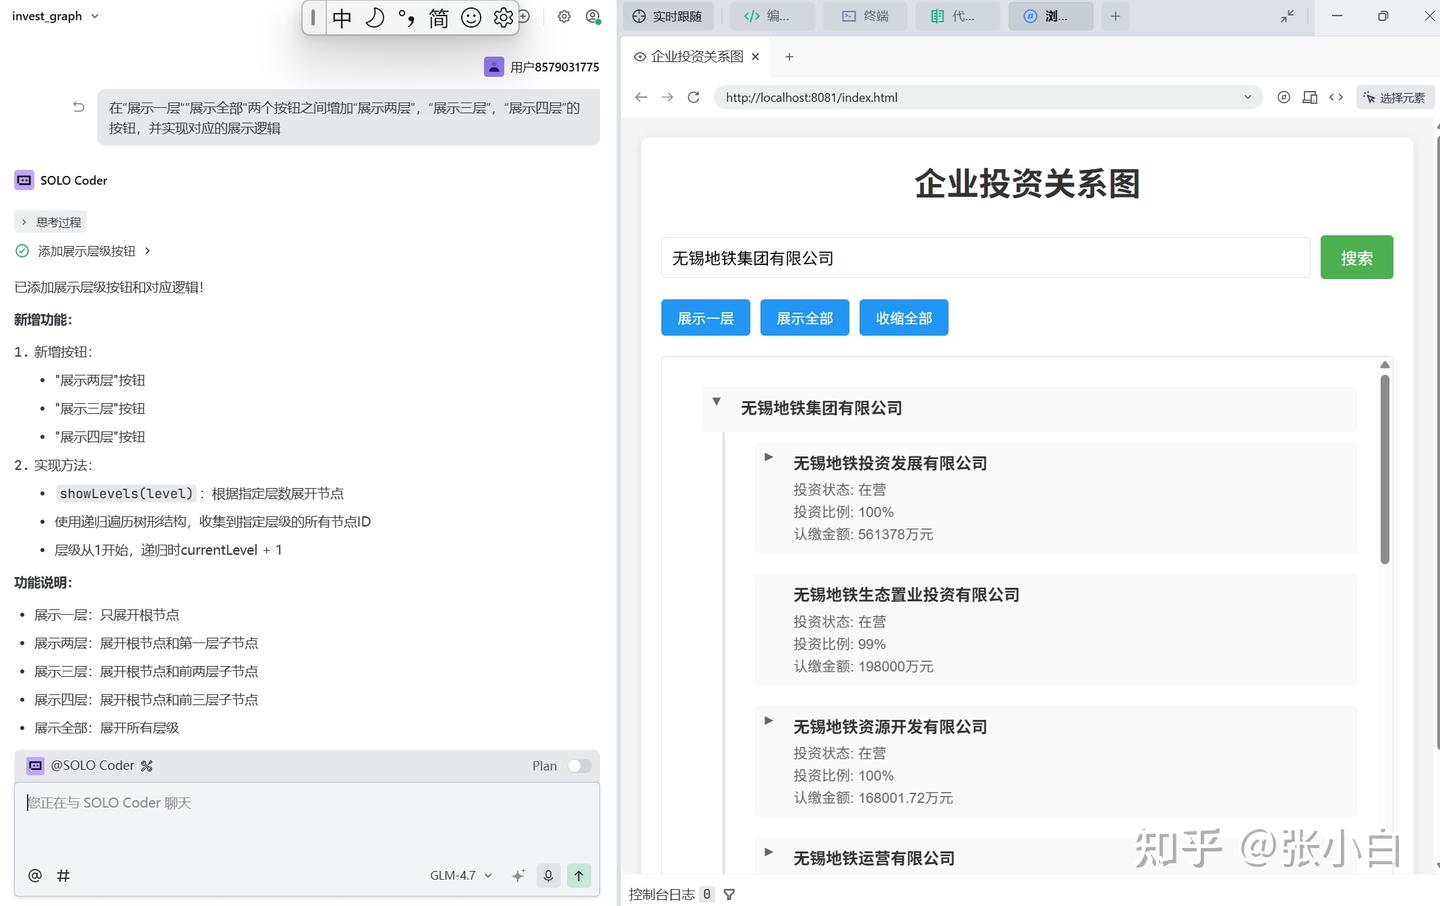
Task: Expand the 思考过程 section
Action: tap(51, 222)
